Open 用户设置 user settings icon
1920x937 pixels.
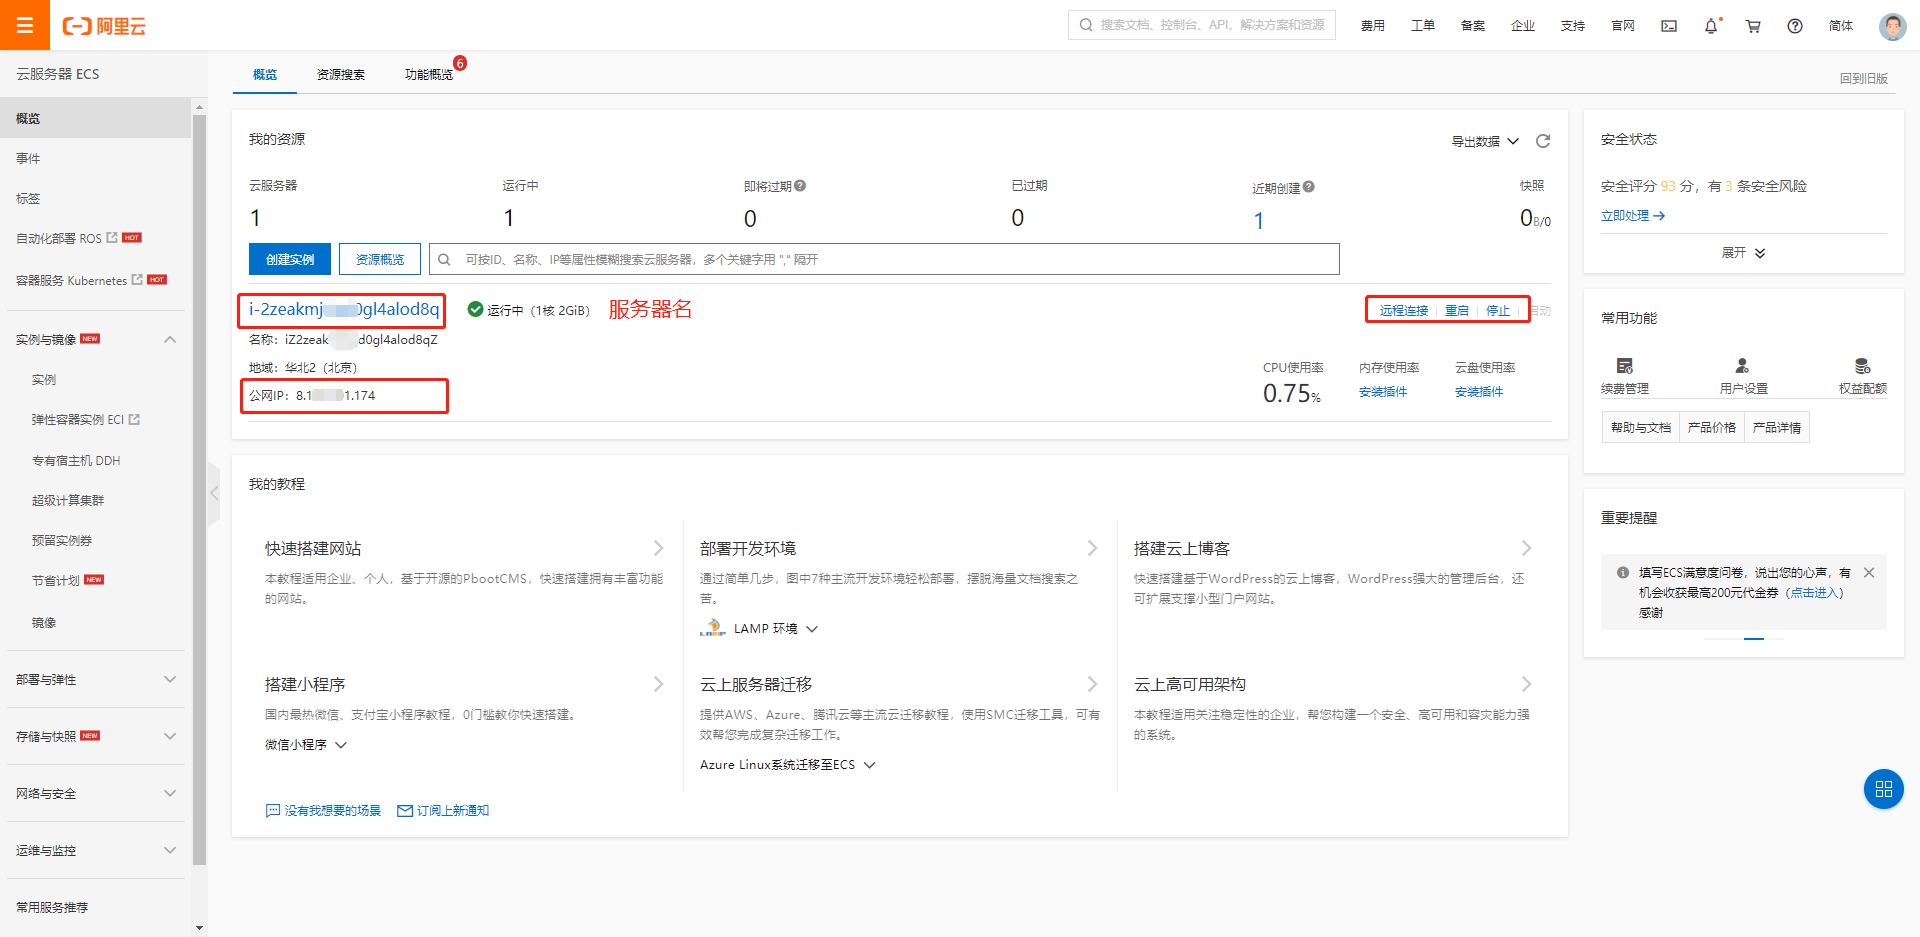point(1742,366)
